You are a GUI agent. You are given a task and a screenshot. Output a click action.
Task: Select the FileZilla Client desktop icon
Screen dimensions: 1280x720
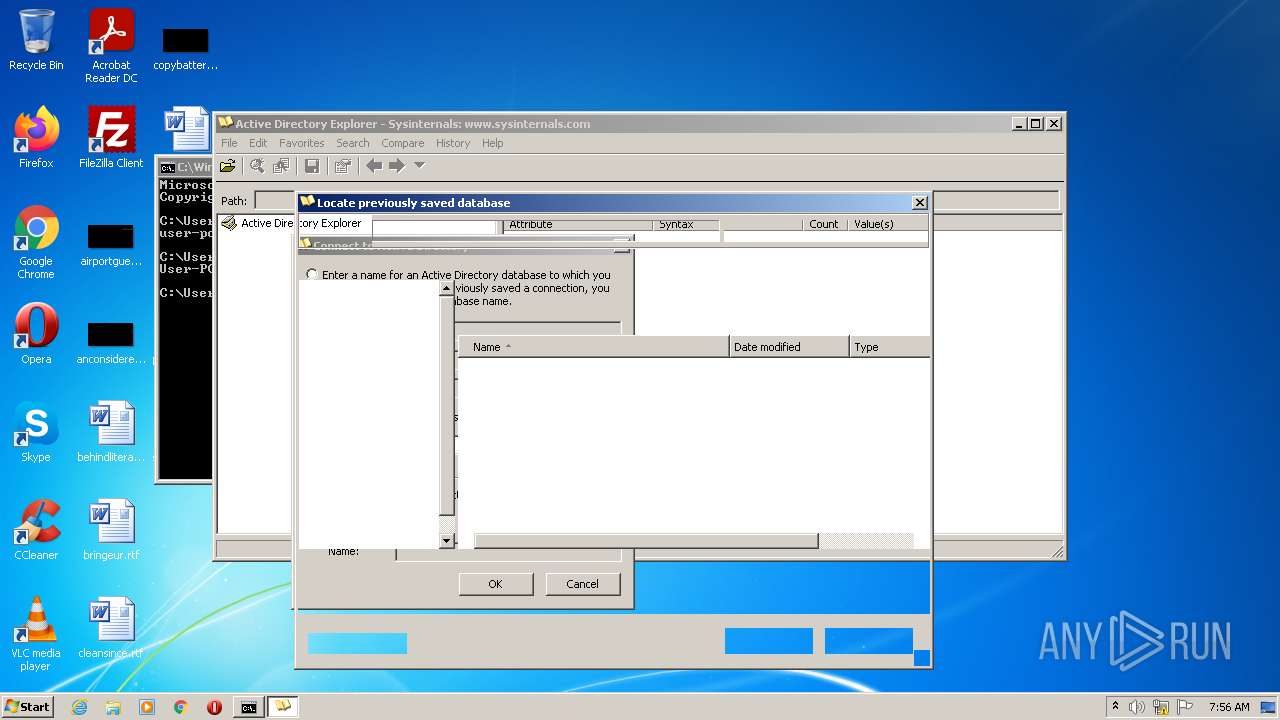pyautogui.click(x=111, y=138)
